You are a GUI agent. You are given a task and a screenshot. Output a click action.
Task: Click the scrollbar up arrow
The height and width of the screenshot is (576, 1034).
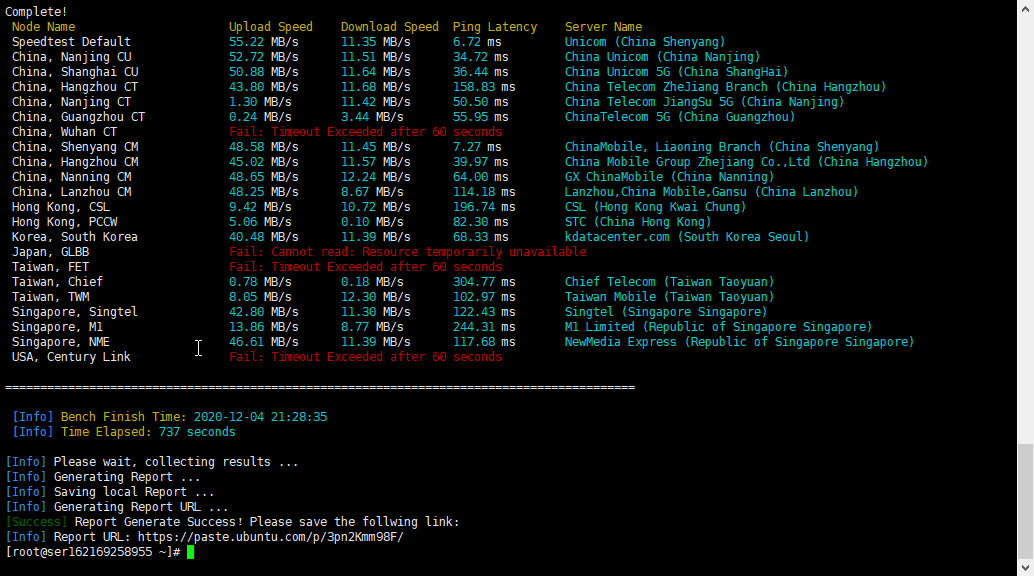click(x=1025, y=8)
